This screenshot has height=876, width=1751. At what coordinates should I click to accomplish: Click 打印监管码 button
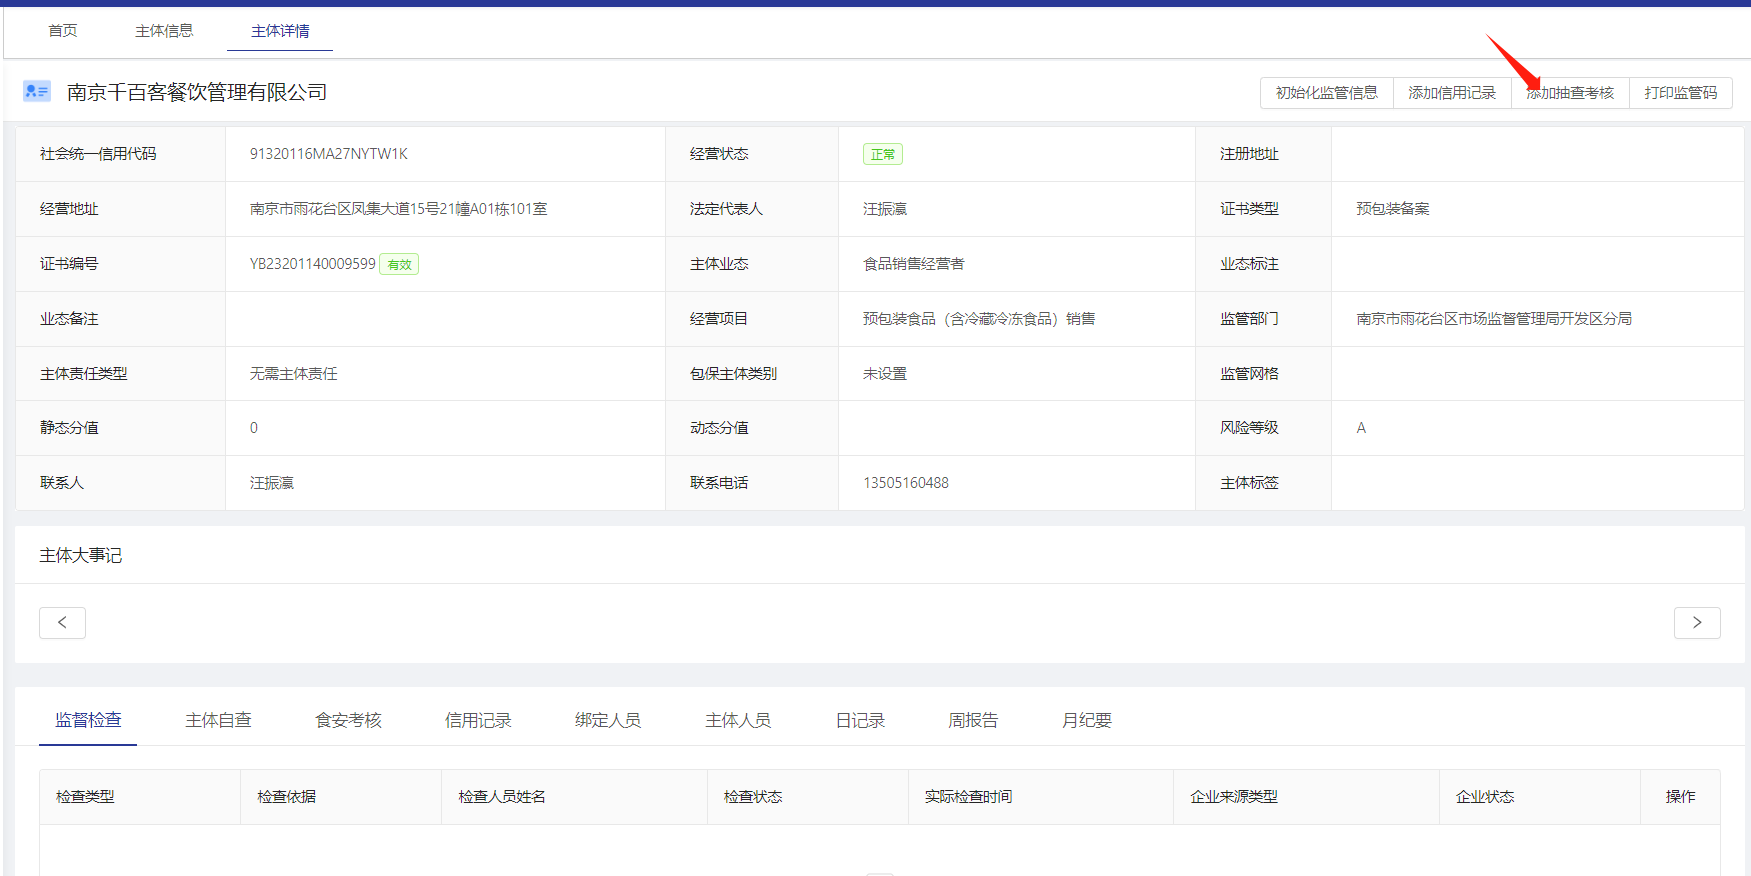click(x=1680, y=93)
